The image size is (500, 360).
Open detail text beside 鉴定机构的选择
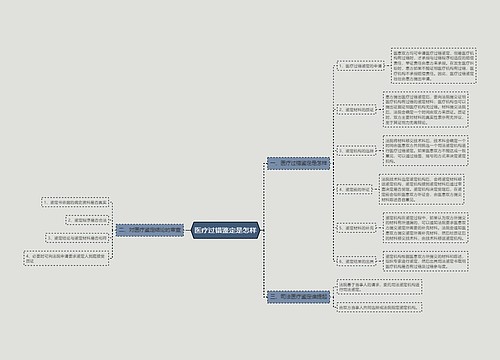tap(426, 151)
